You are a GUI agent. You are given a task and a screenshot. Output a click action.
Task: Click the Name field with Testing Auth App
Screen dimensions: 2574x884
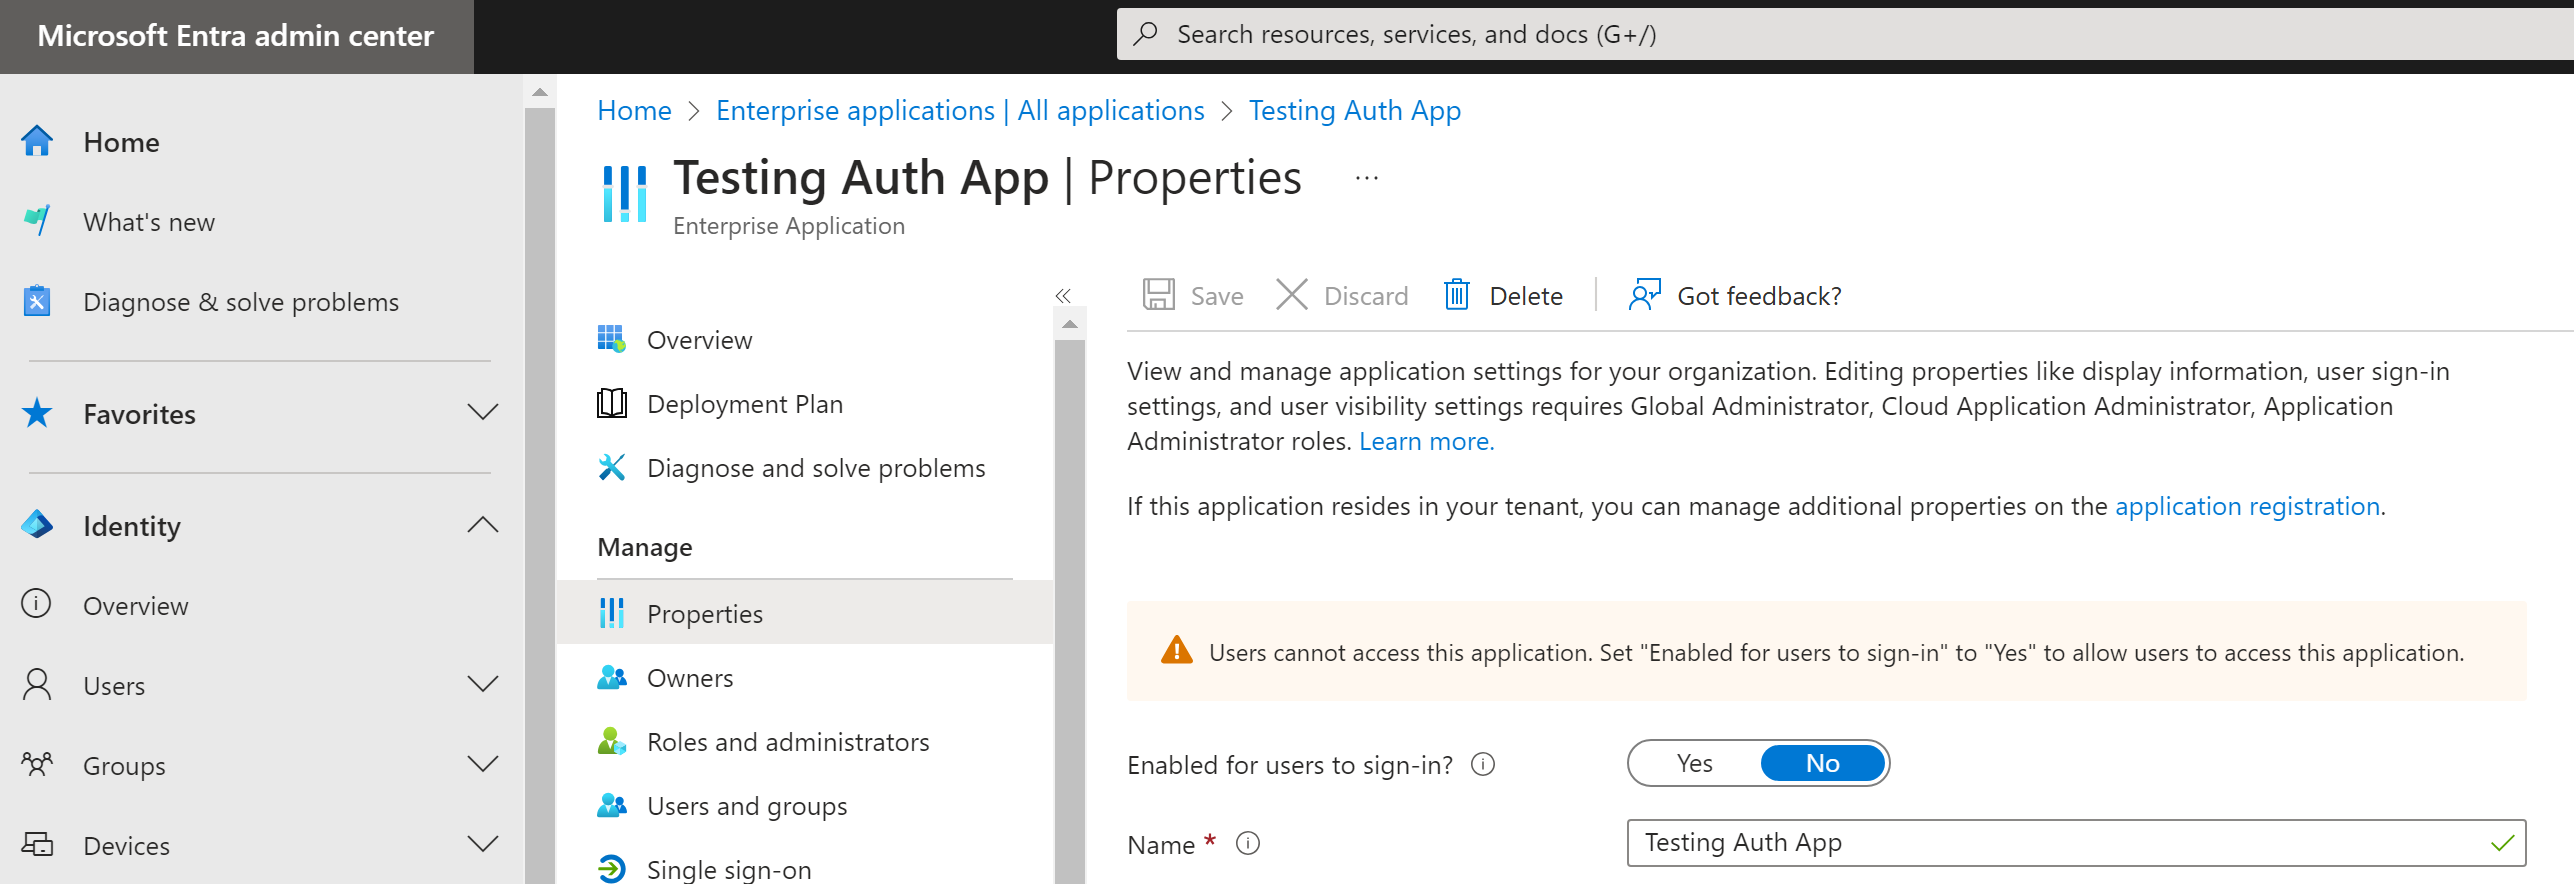point(2076,842)
